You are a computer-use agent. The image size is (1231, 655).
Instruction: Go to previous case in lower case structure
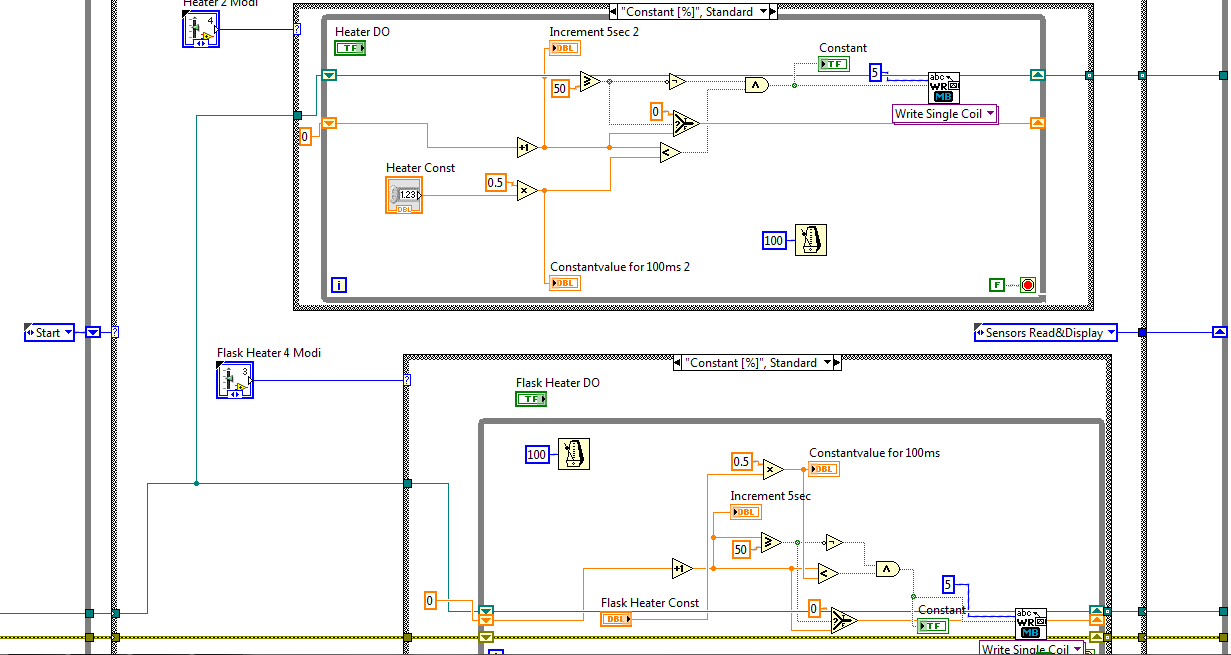(x=679, y=363)
